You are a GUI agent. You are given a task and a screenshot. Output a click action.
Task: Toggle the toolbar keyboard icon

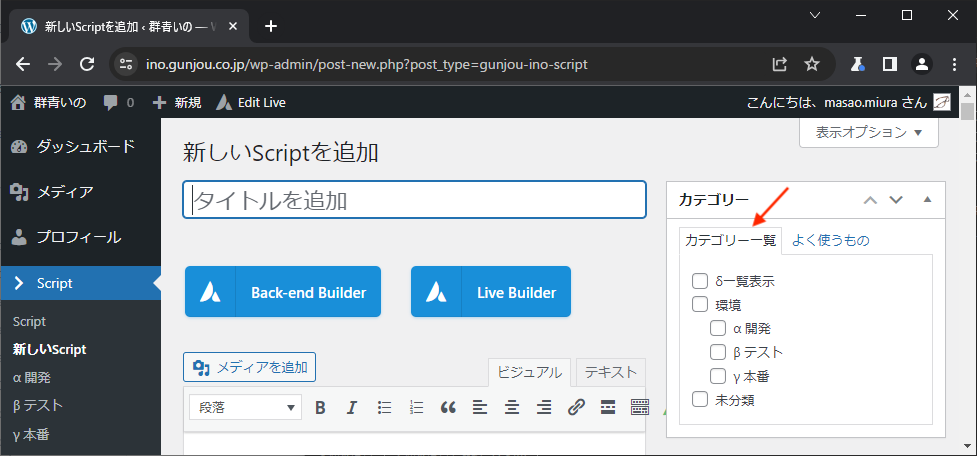pos(640,407)
